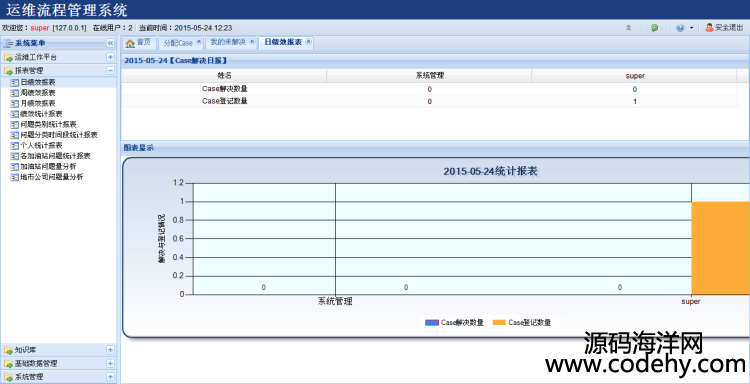The width and height of the screenshot is (750, 384).
Task: Click the orange Case登记数量 legend swatch
Action: click(x=499, y=323)
